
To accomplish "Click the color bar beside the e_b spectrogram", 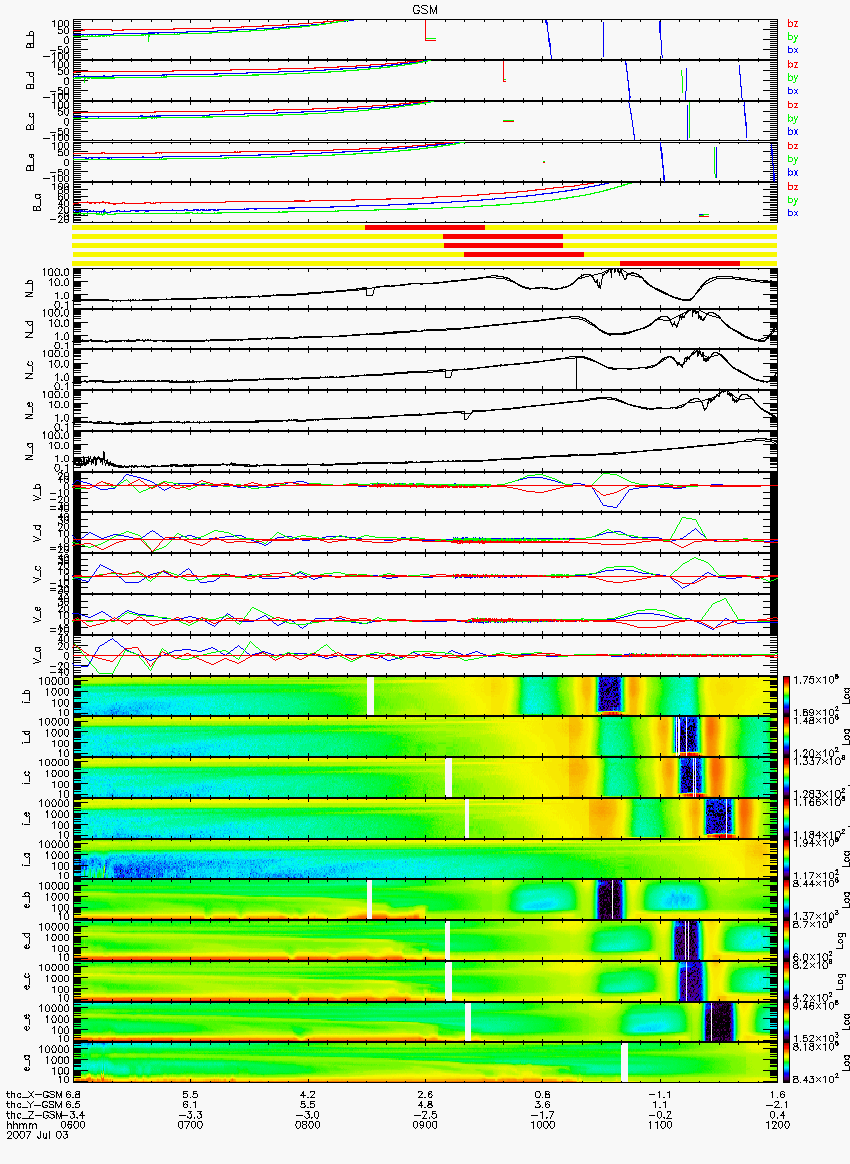I will [x=786, y=900].
